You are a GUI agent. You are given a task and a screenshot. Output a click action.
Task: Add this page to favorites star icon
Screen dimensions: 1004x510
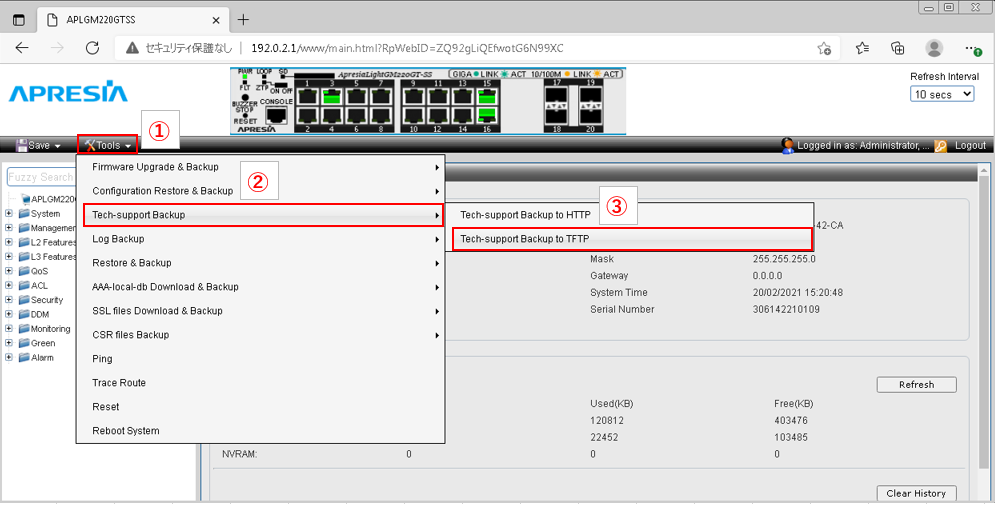coord(824,49)
